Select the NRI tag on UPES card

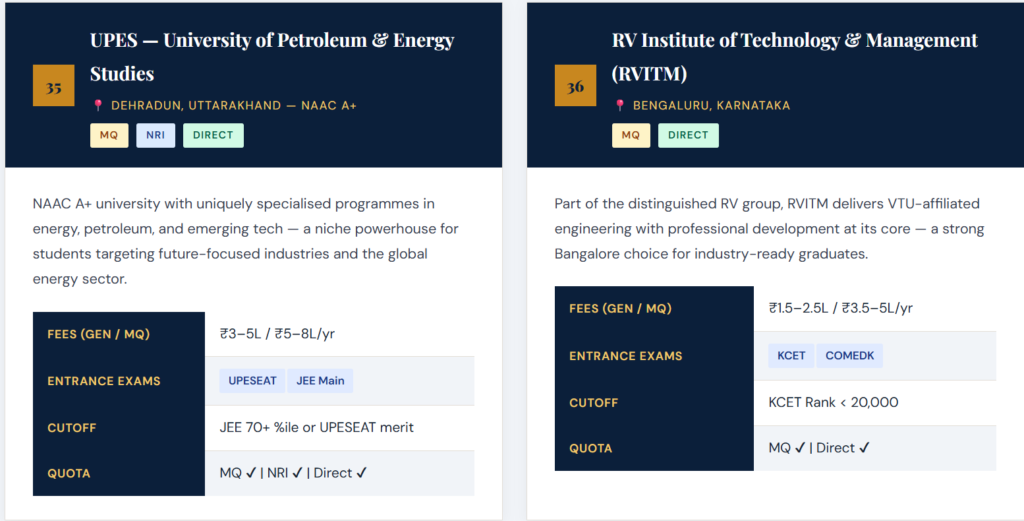click(x=155, y=135)
